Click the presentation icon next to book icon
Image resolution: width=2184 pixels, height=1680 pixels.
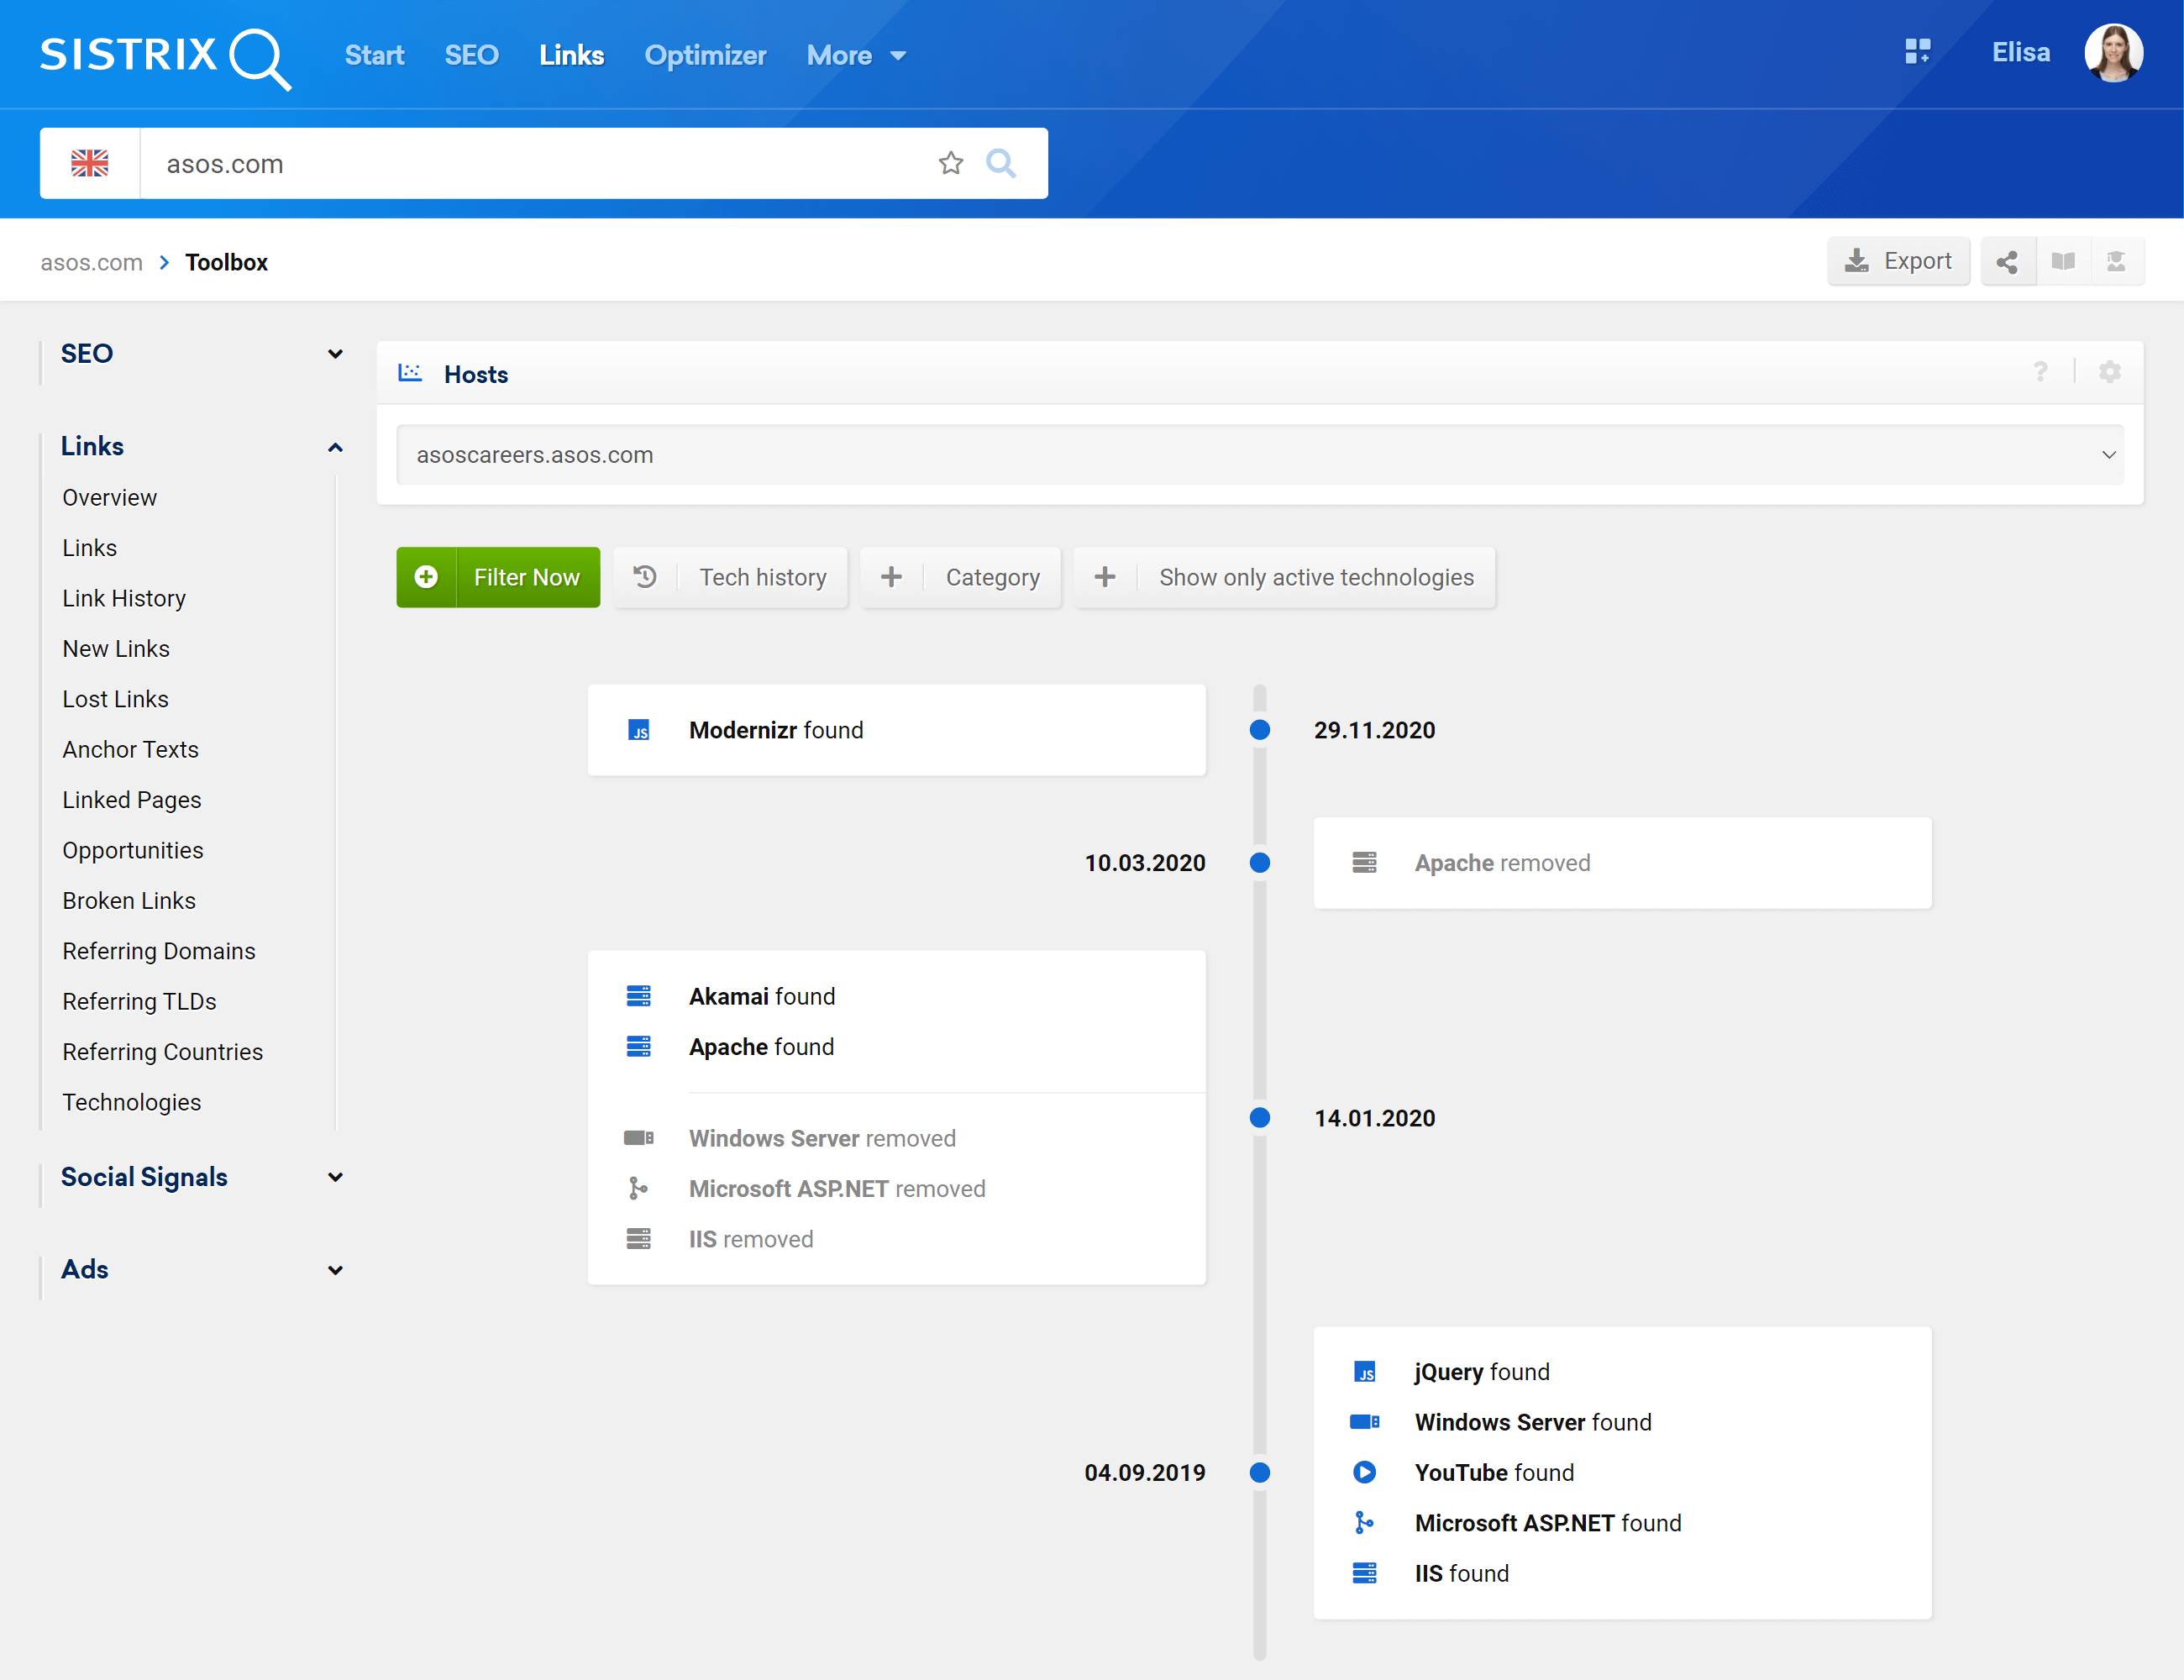coord(2116,262)
